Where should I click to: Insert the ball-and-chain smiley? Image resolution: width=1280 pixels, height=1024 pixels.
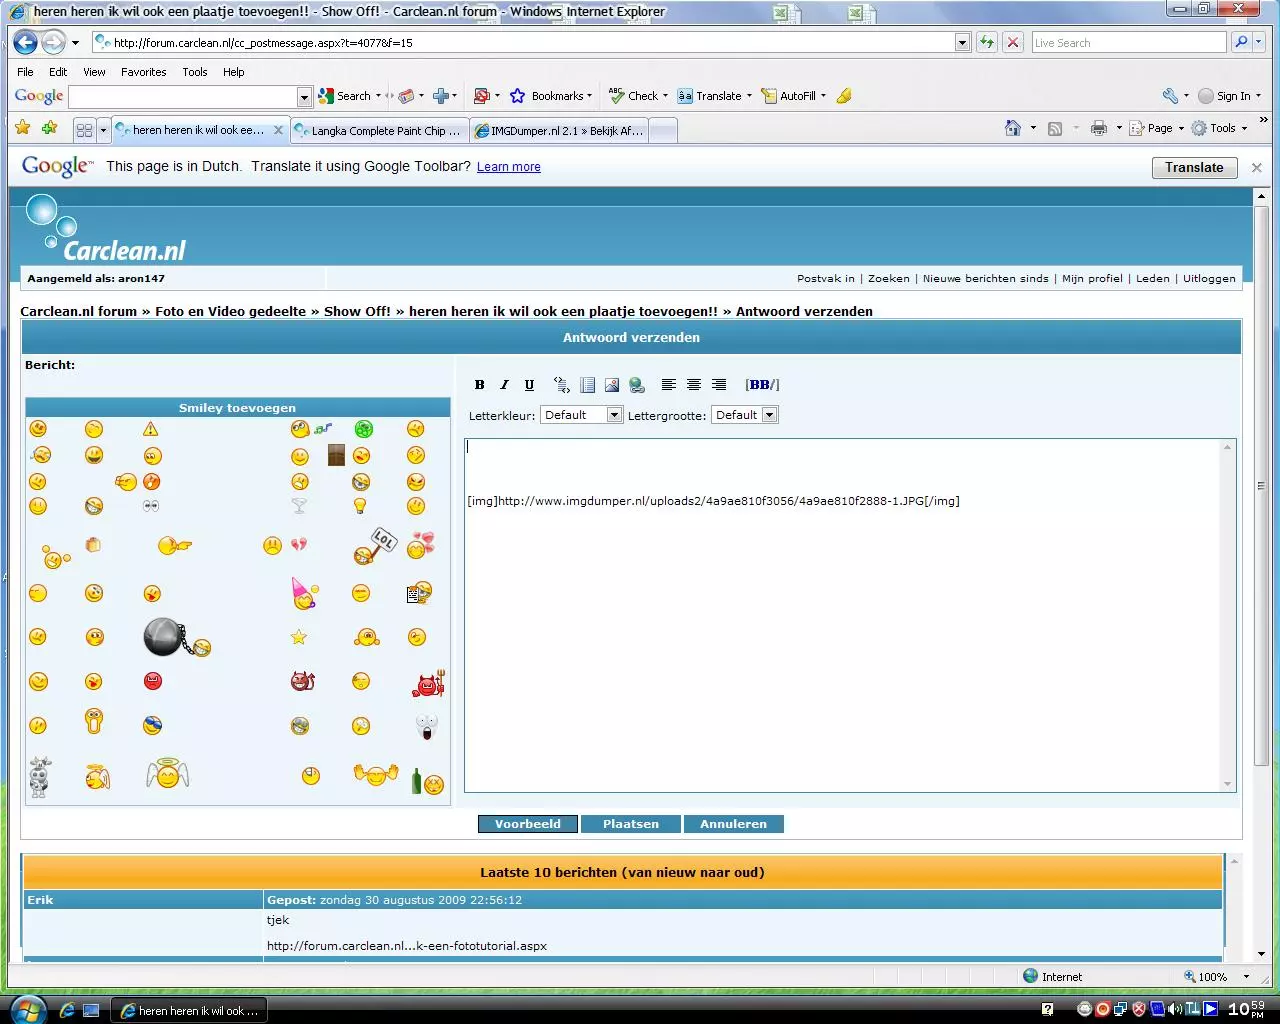[x=177, y=637]
